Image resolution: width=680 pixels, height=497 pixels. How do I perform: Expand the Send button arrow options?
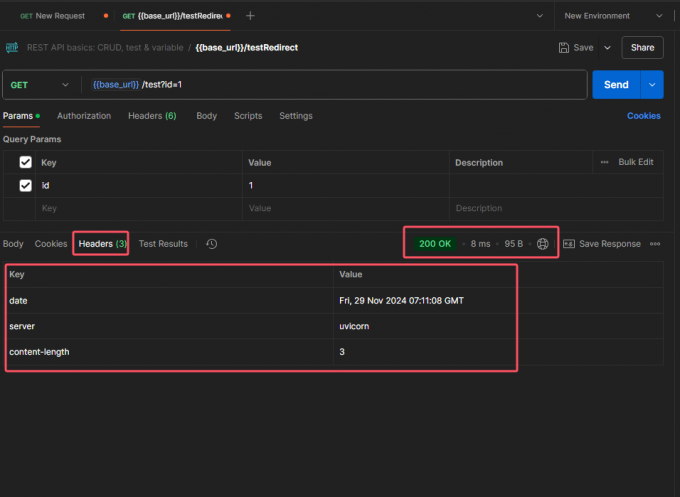click(652, 85)
